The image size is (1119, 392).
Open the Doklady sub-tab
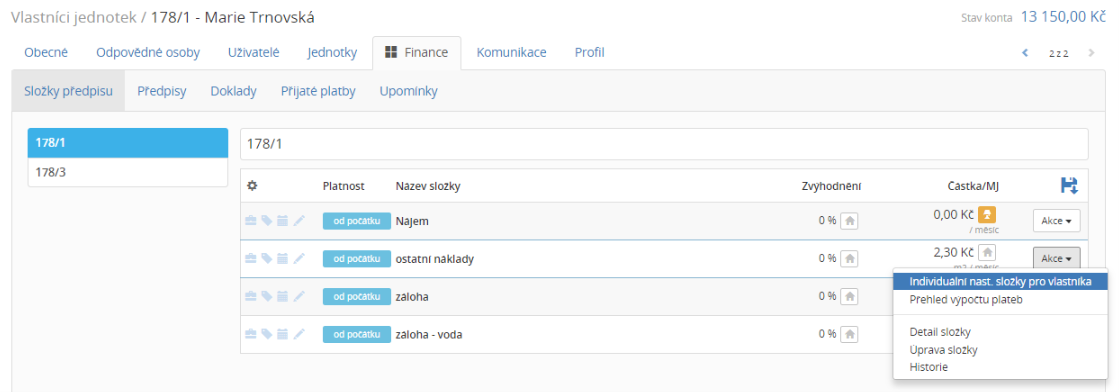coord(233,91)
